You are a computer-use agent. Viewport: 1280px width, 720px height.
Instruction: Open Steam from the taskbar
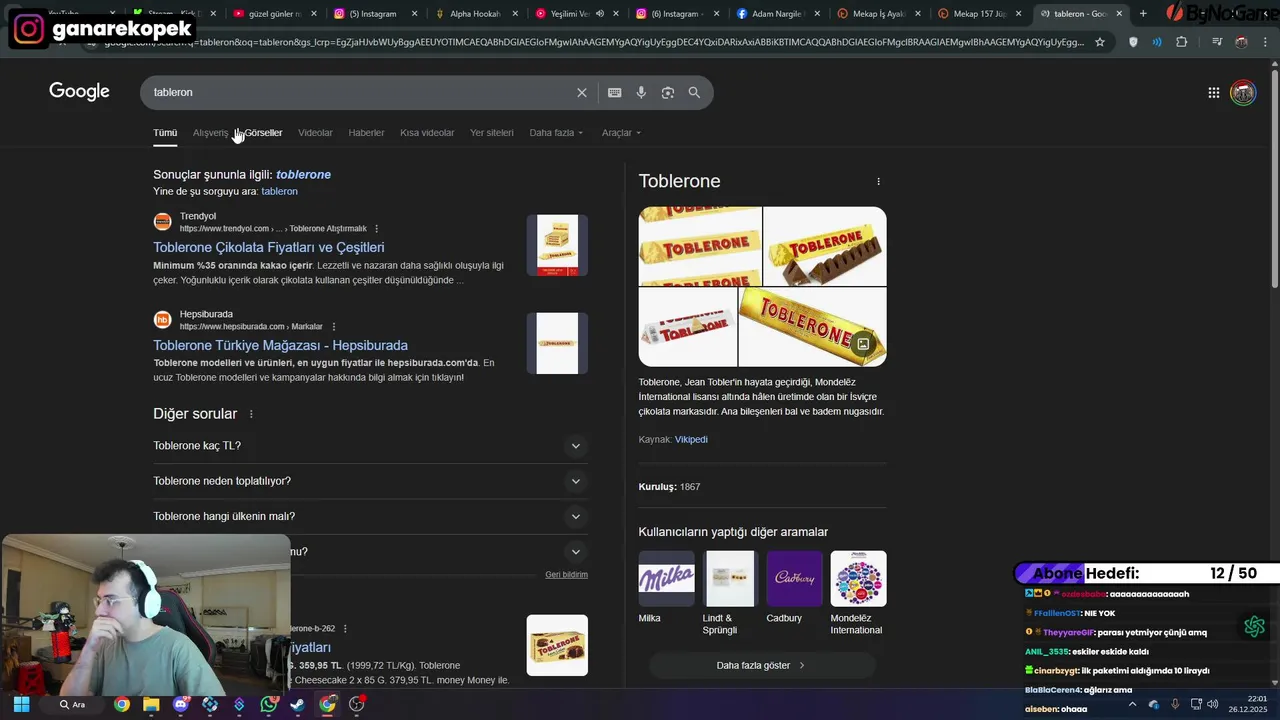(297, 704)
